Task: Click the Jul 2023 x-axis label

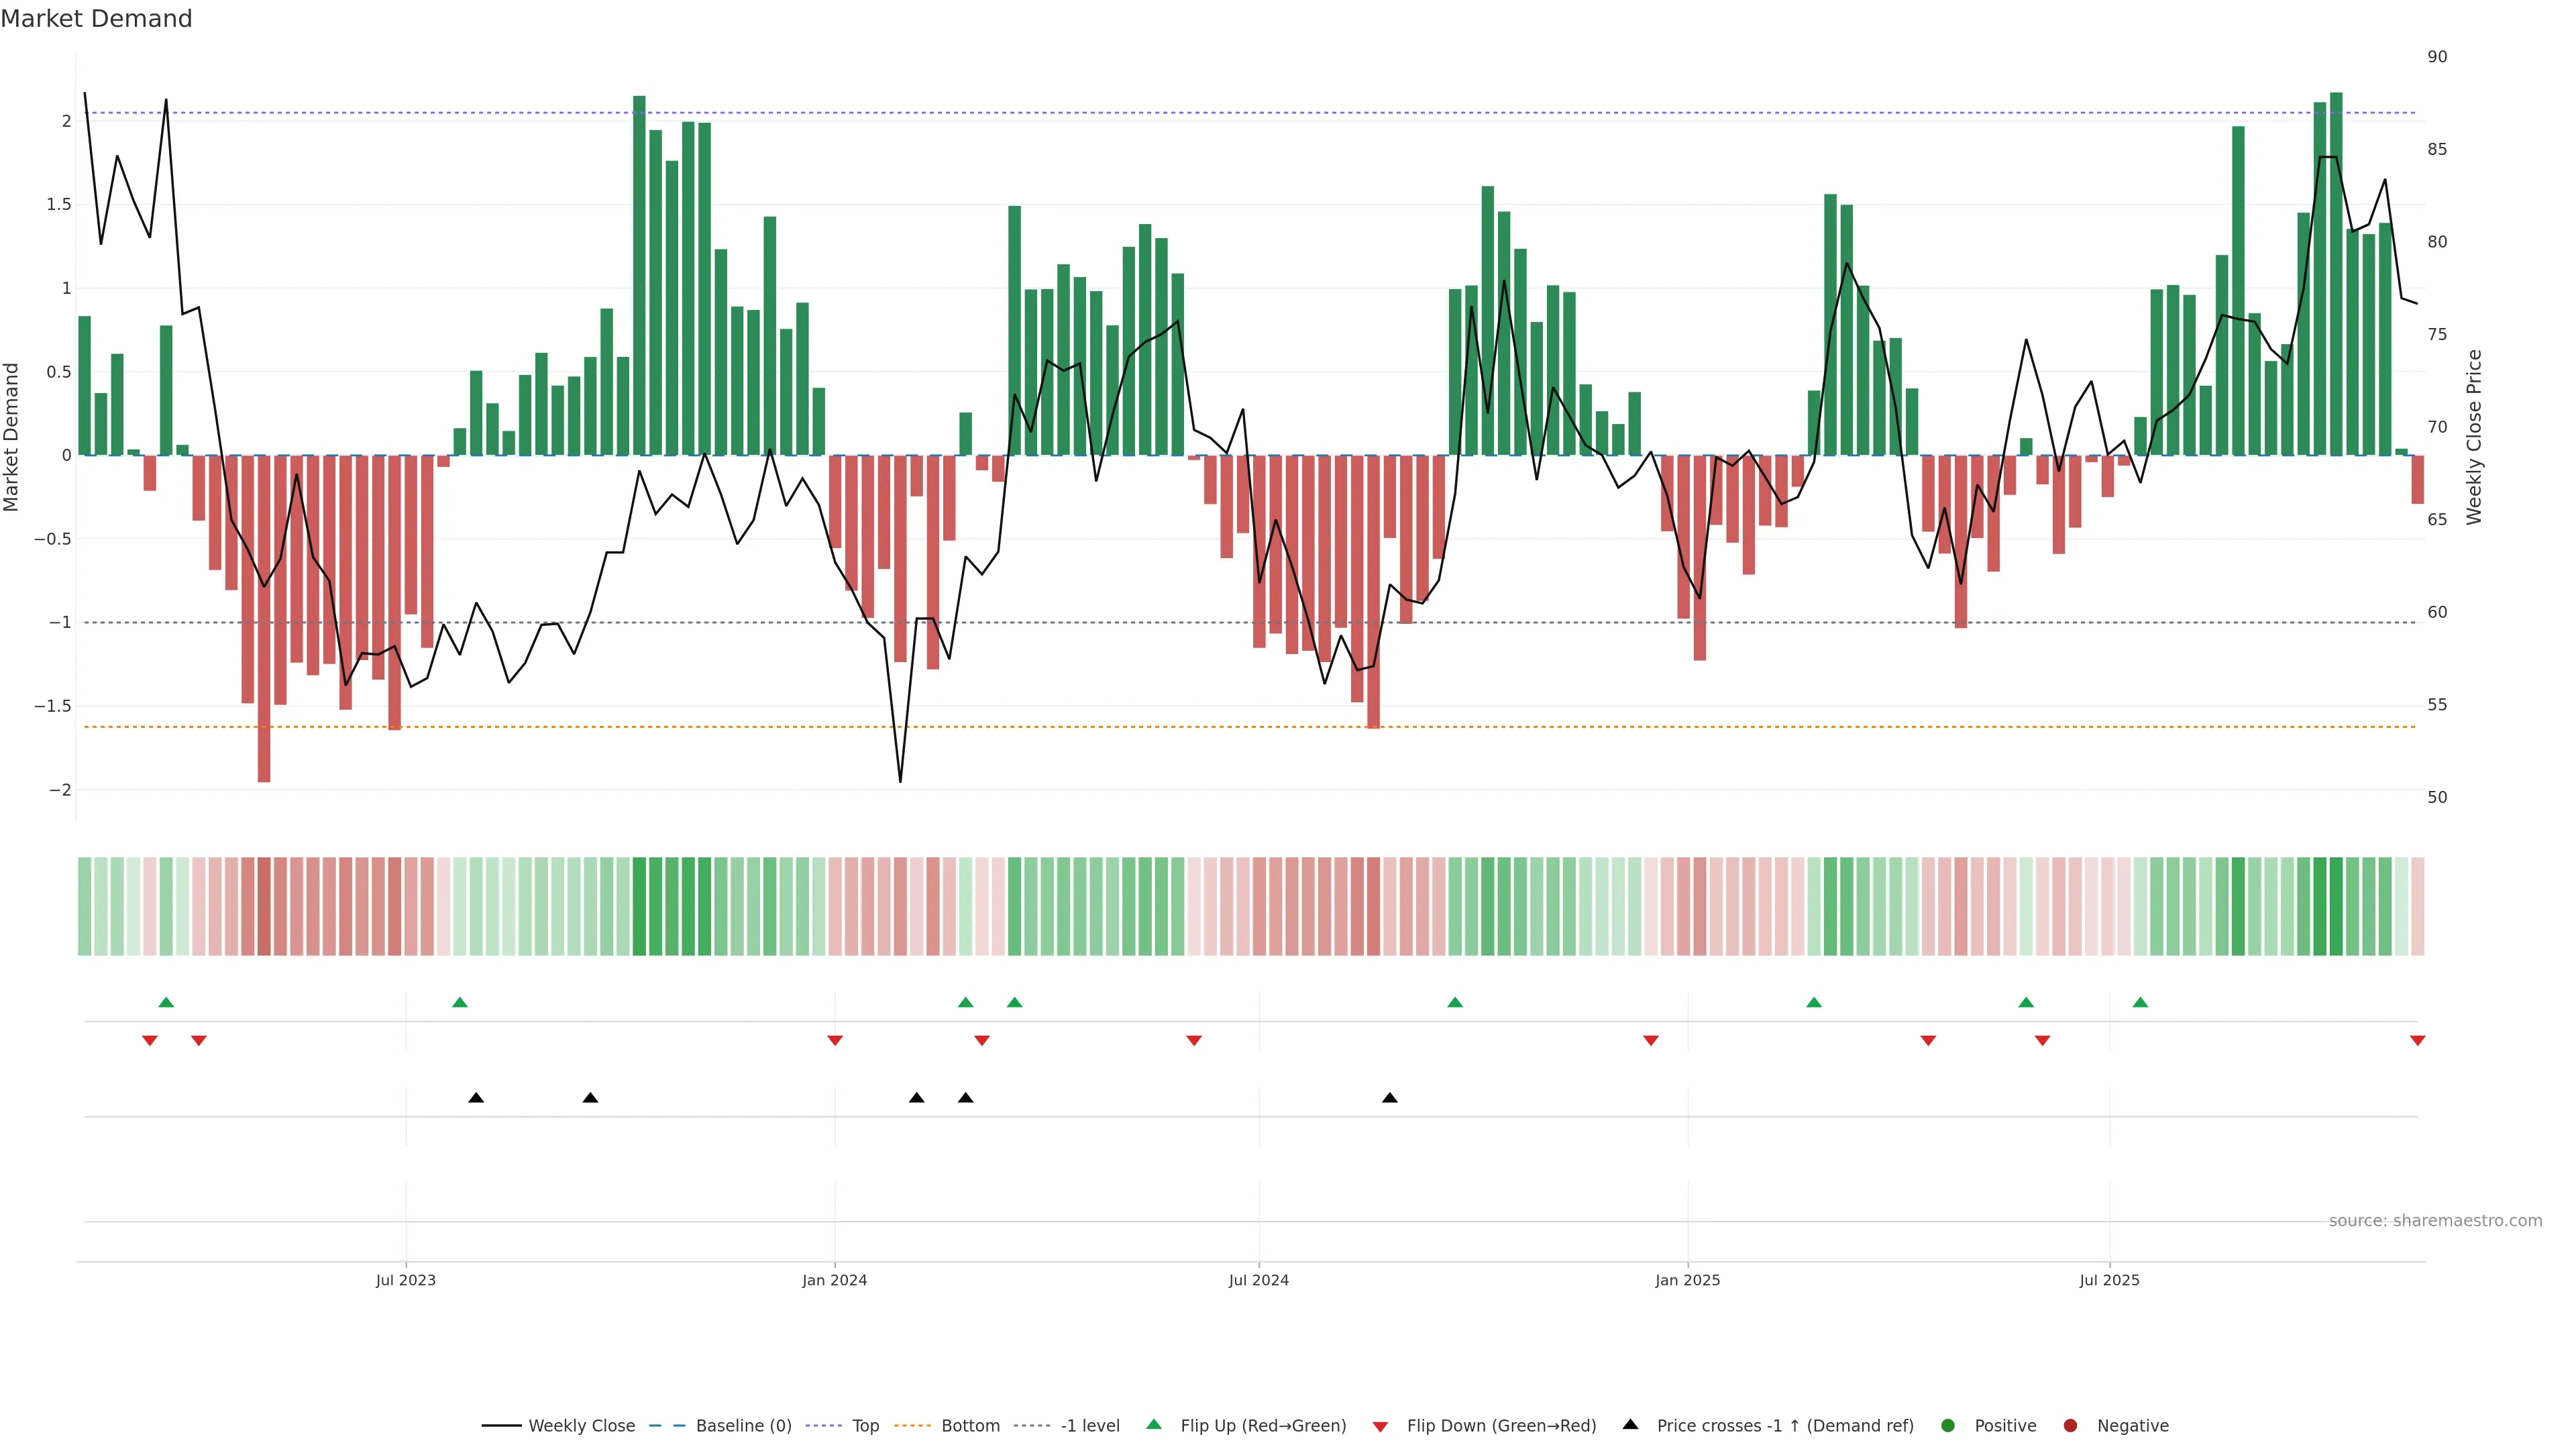Action: [x=405, y=1280]
